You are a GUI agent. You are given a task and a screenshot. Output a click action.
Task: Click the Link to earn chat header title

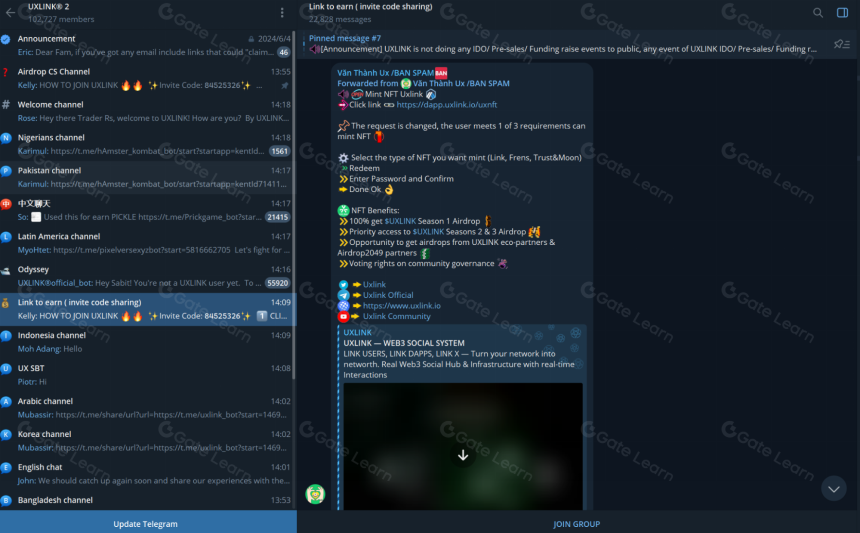[370, 7]
